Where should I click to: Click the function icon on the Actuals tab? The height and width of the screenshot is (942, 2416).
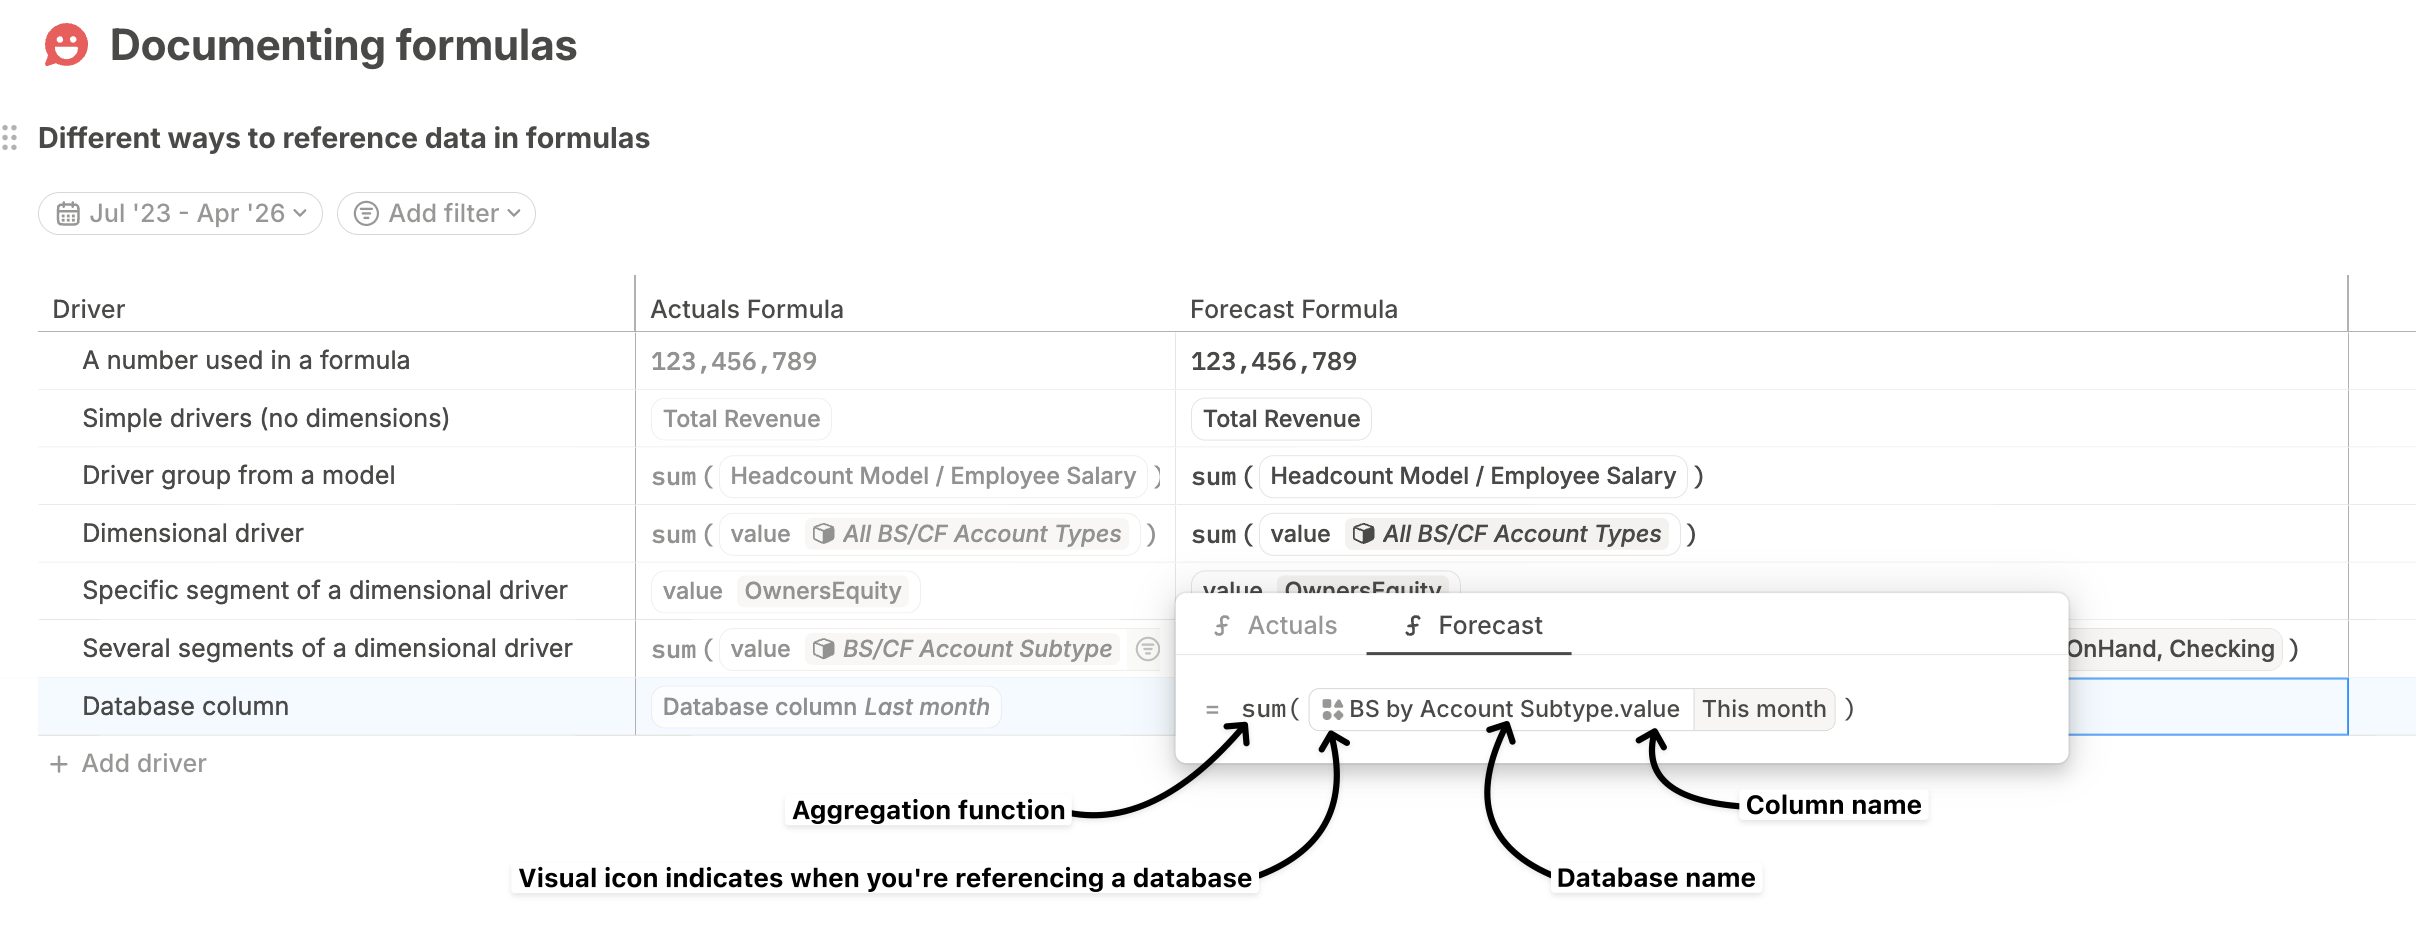click(x=1222, y=626)
